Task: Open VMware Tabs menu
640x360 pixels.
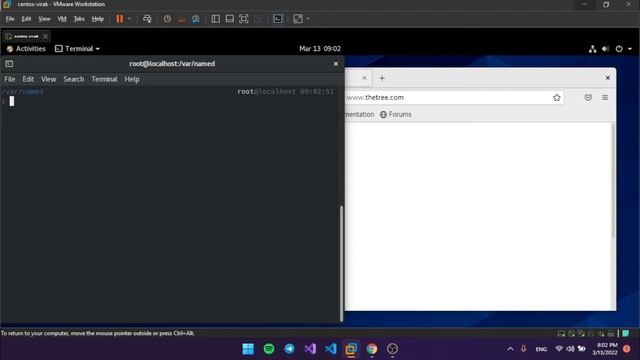Action: click(79, 19)
